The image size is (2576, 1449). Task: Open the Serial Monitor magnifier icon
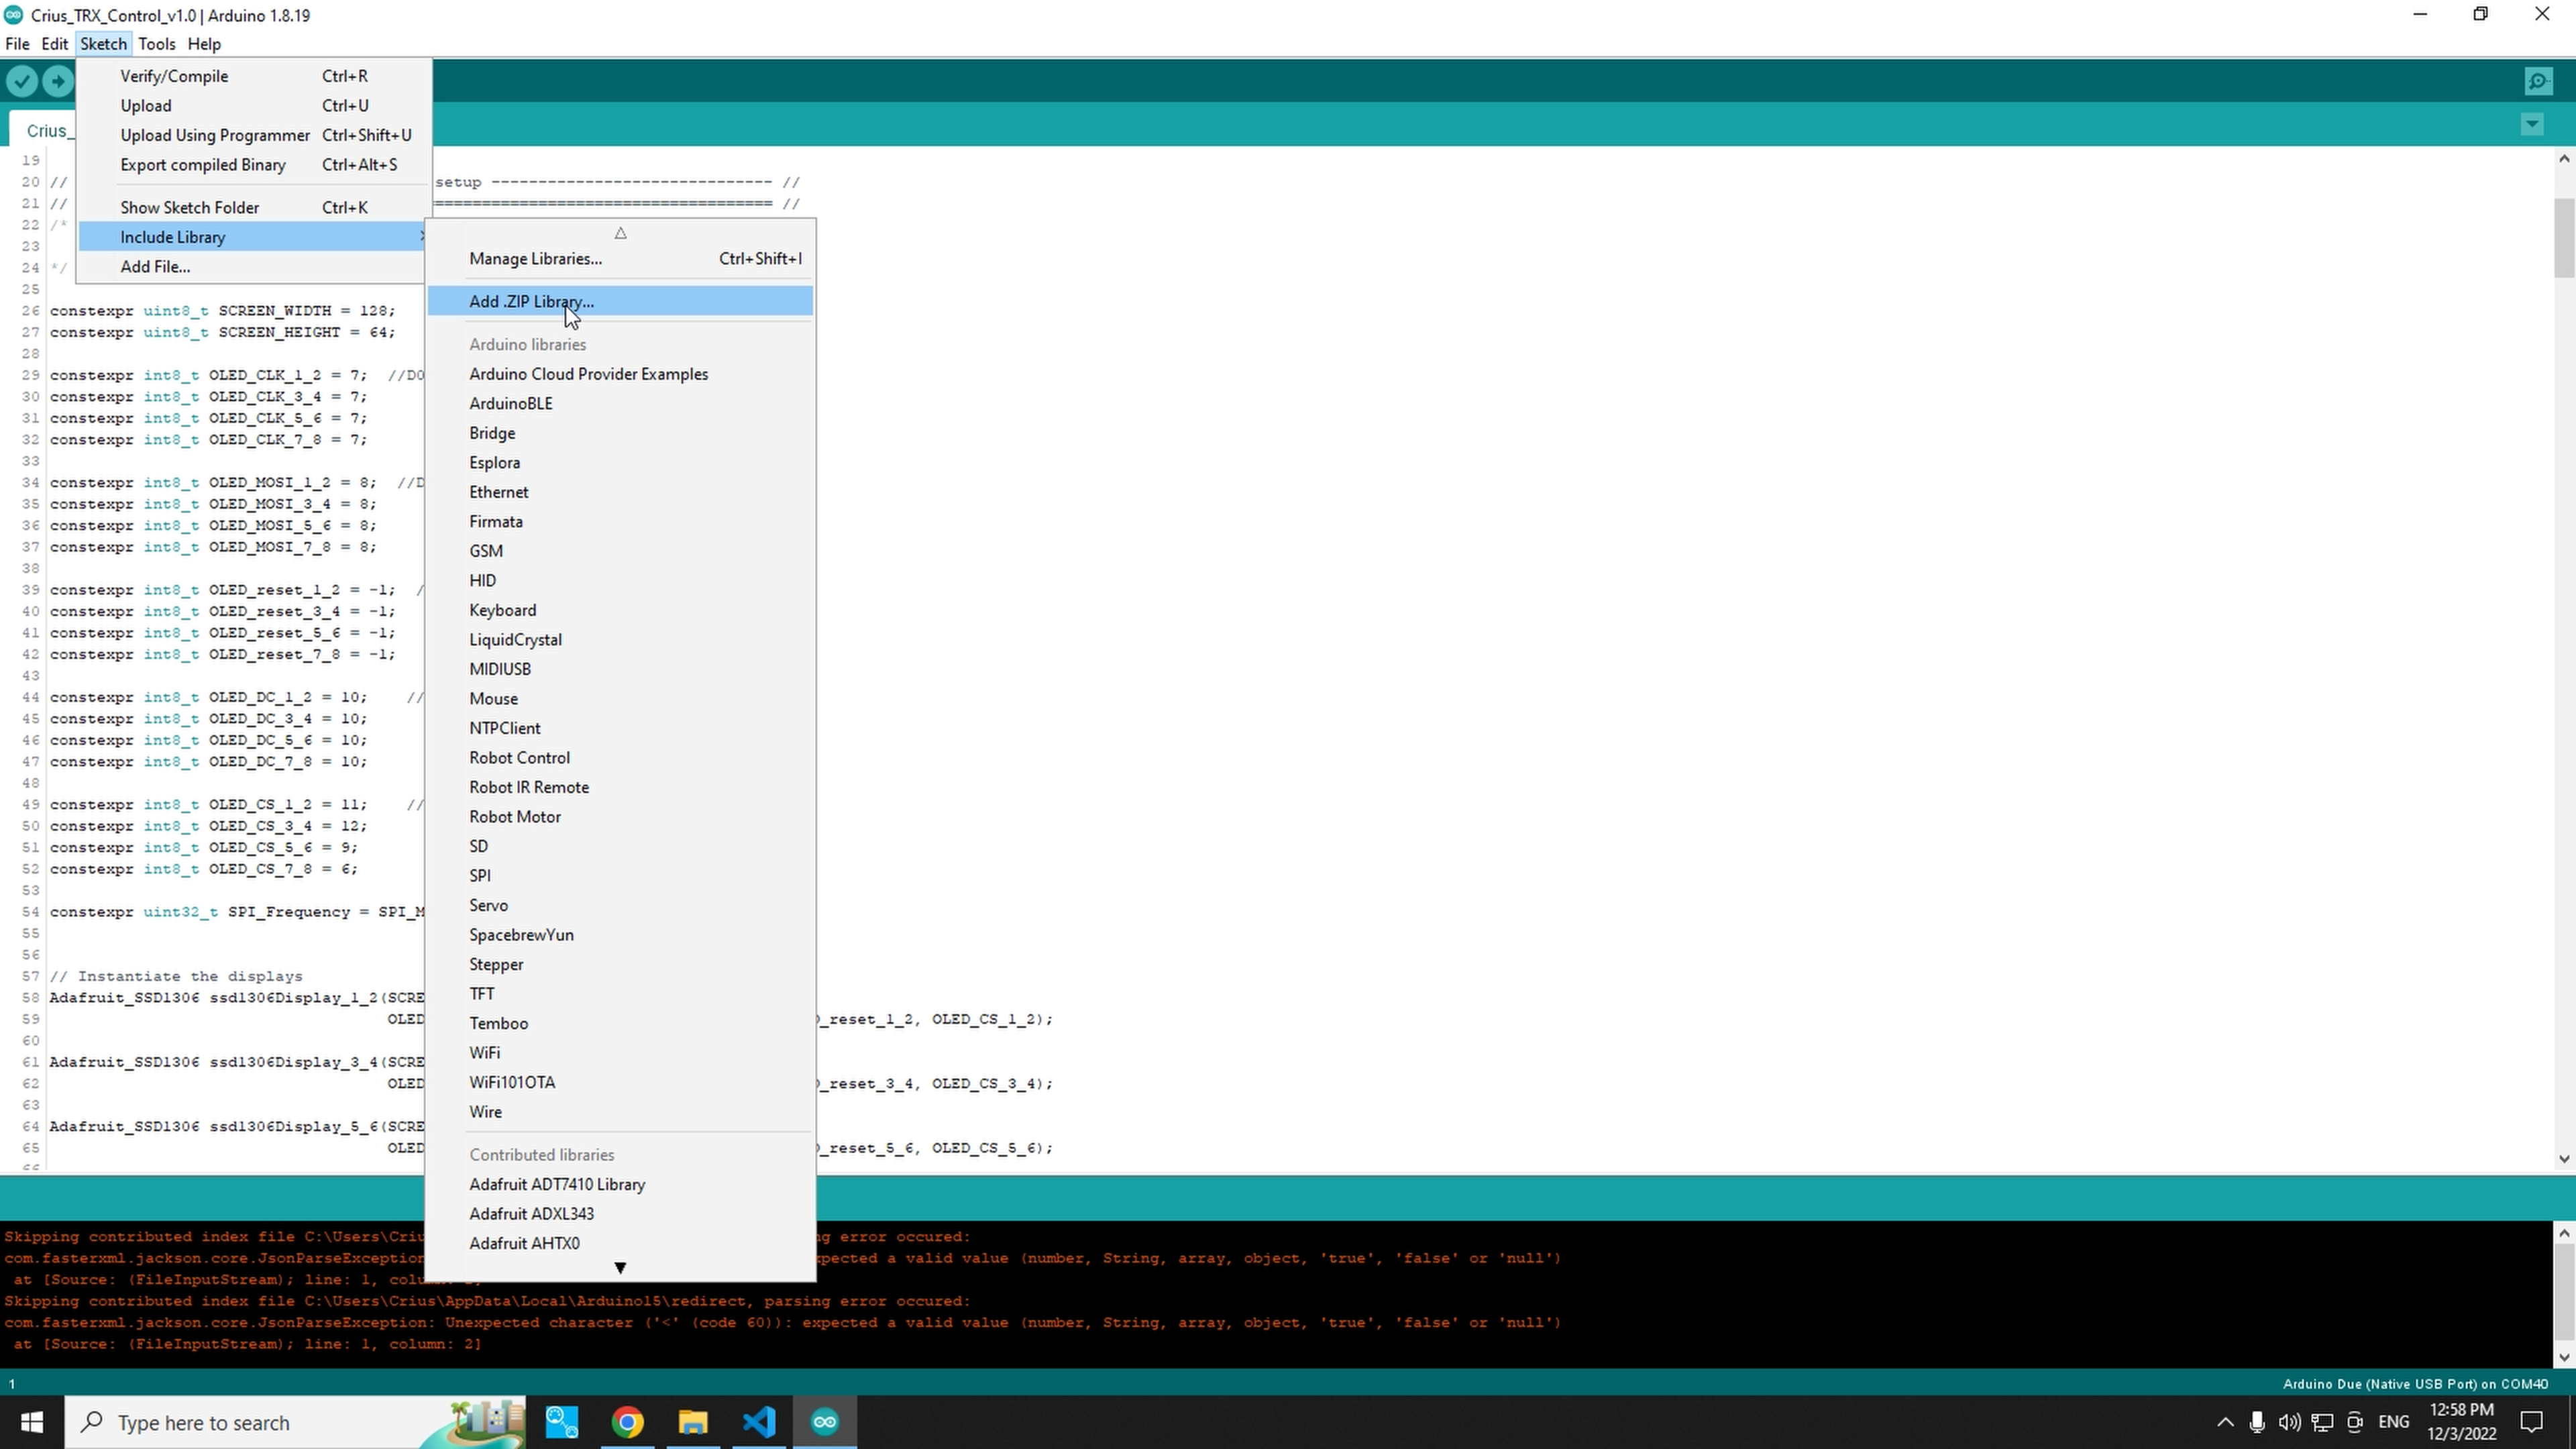pos(2539,81)
